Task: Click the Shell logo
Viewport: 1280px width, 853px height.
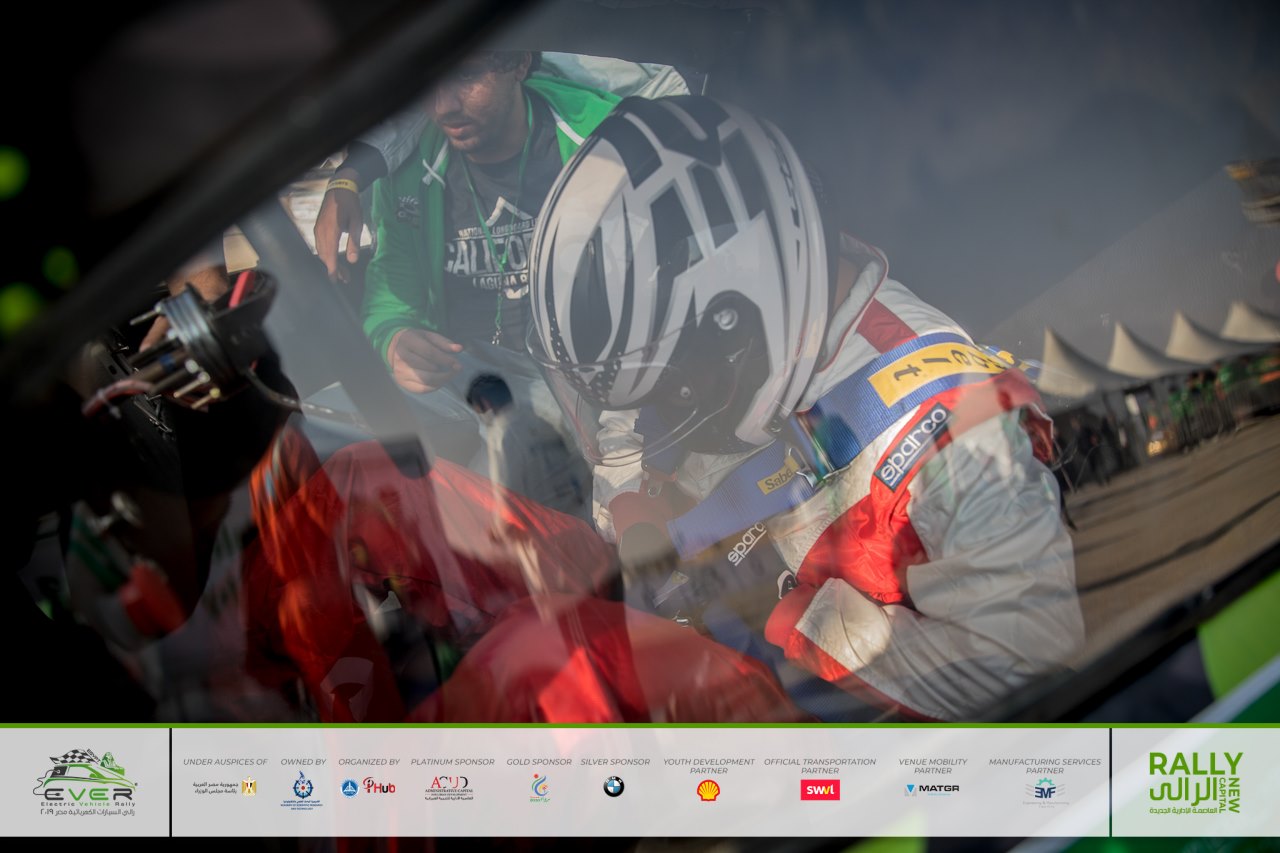Action: [x=708, y=790]
